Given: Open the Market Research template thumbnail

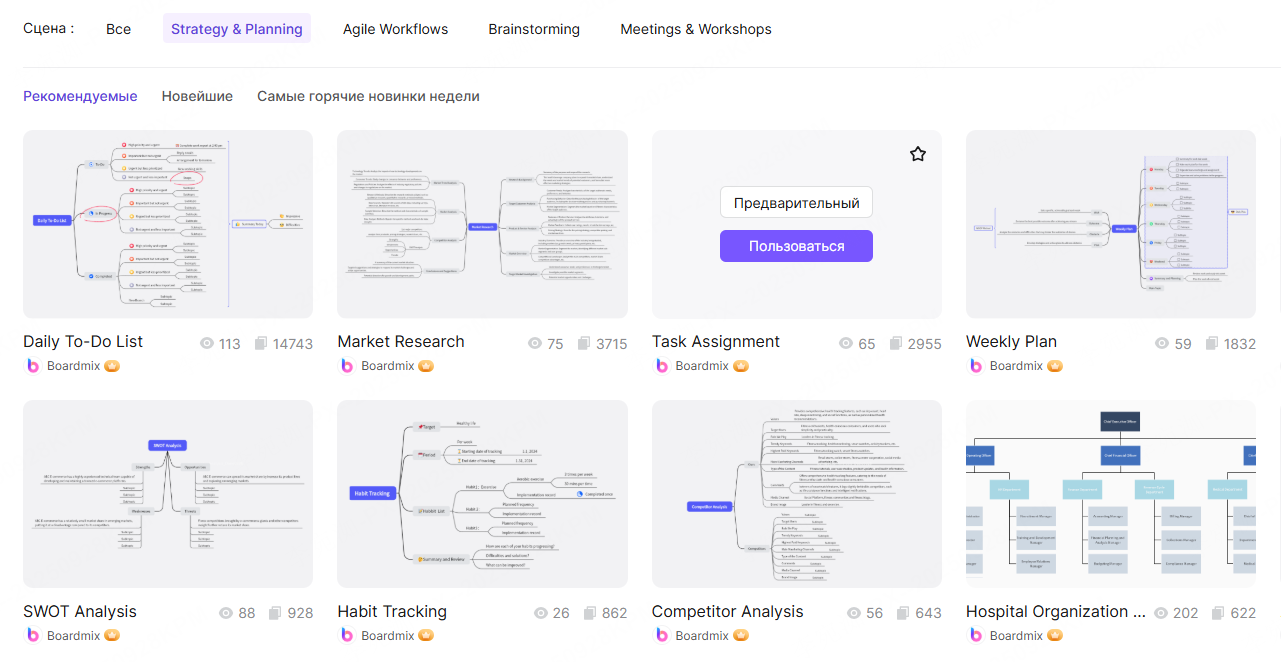Looking at the screenshot, I should [x=483, y=224].
